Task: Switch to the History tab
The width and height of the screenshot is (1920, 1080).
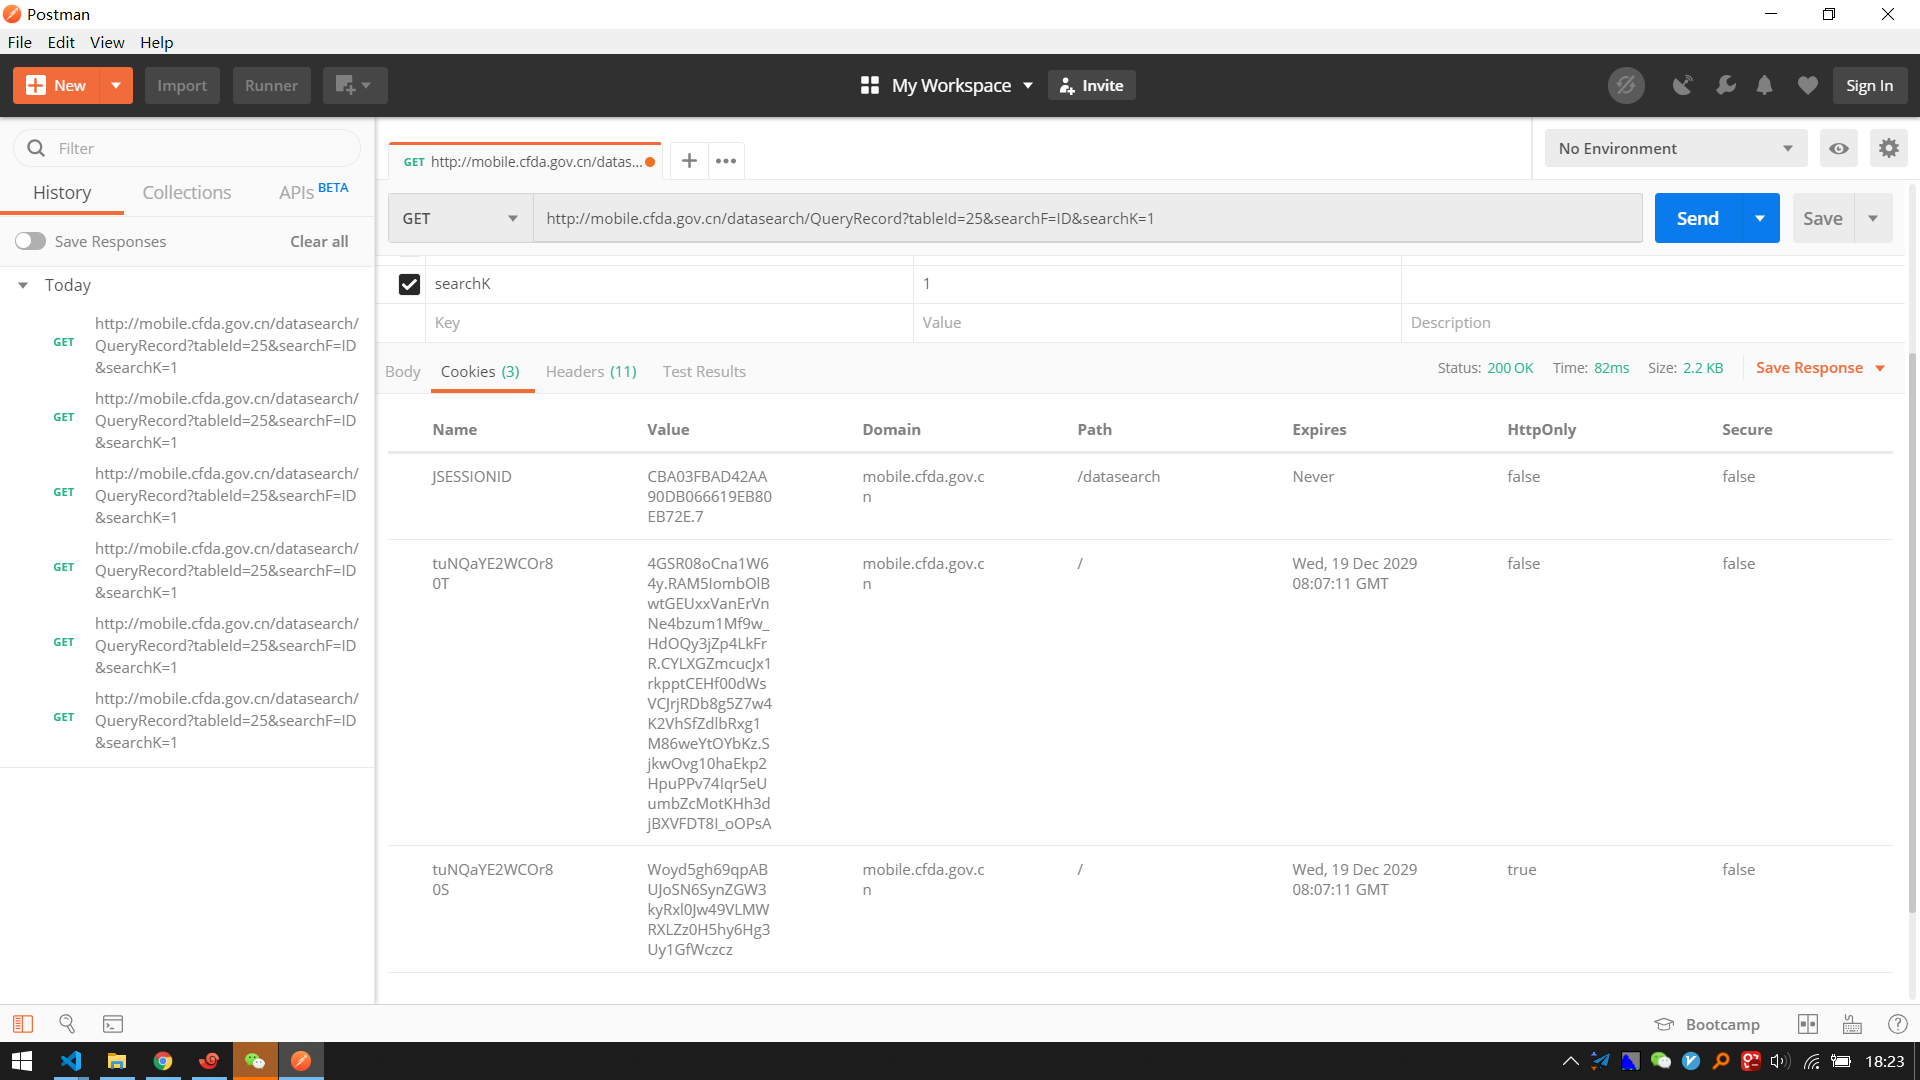Action: tap(62, 193)
